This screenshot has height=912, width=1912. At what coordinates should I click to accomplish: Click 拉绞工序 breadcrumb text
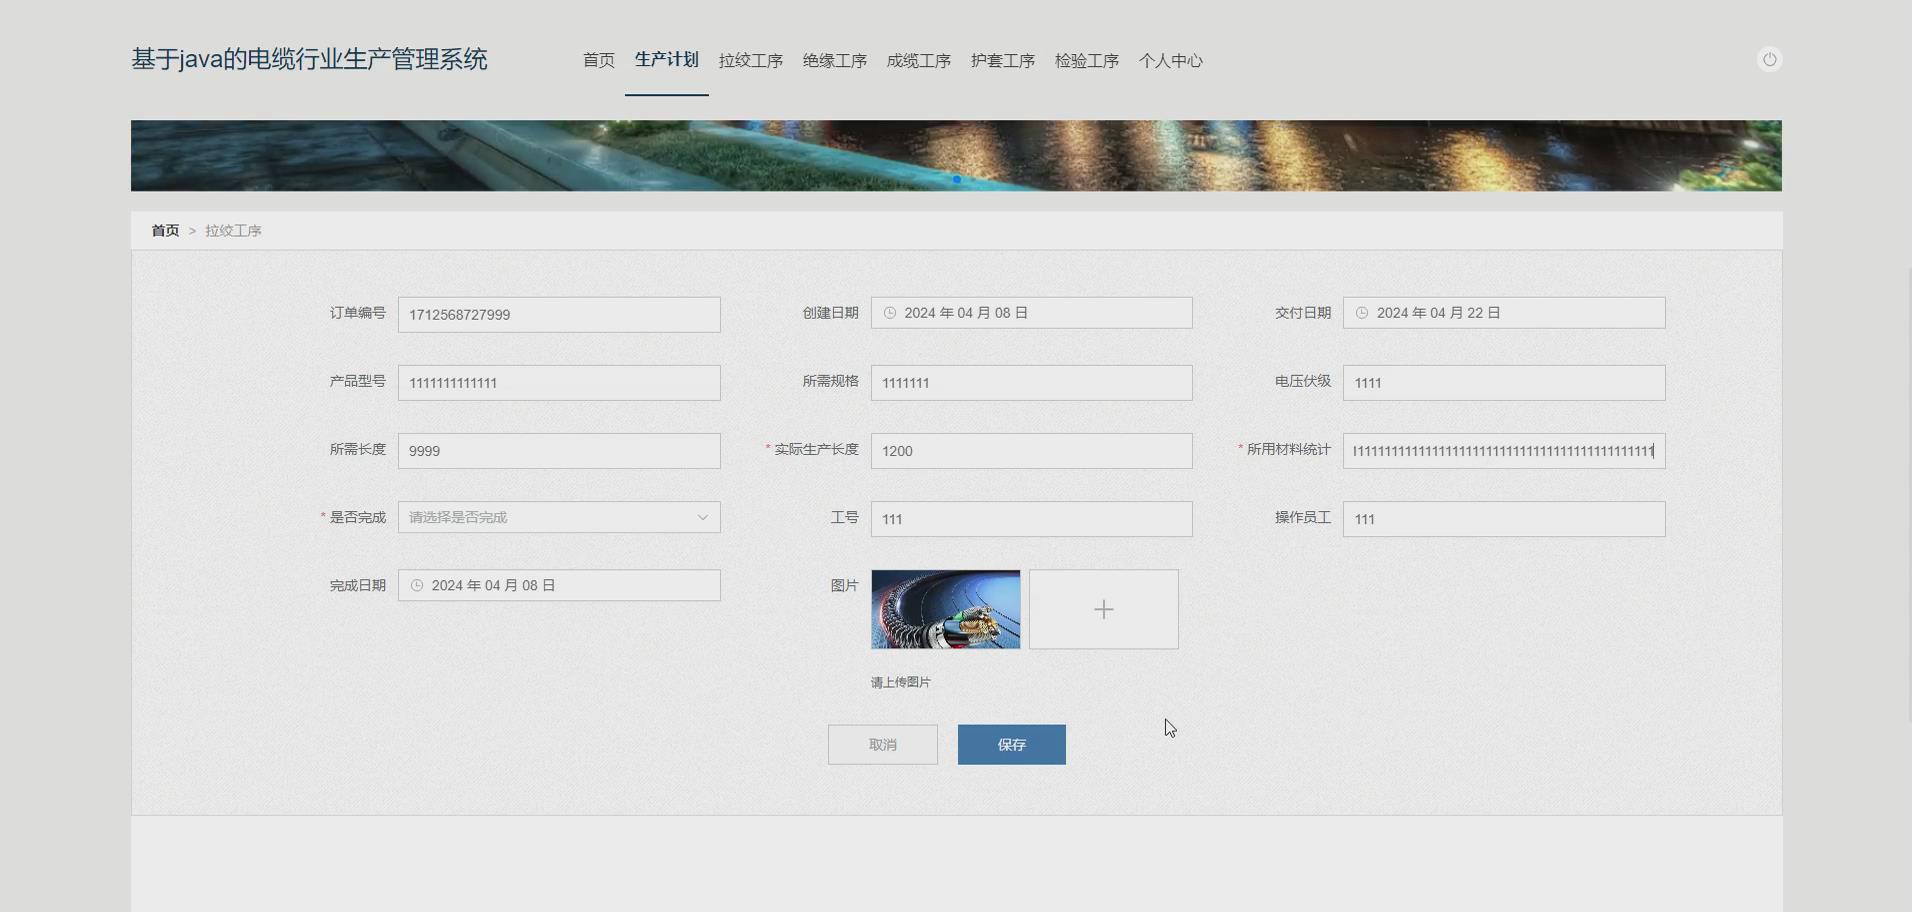pos(233,231)
